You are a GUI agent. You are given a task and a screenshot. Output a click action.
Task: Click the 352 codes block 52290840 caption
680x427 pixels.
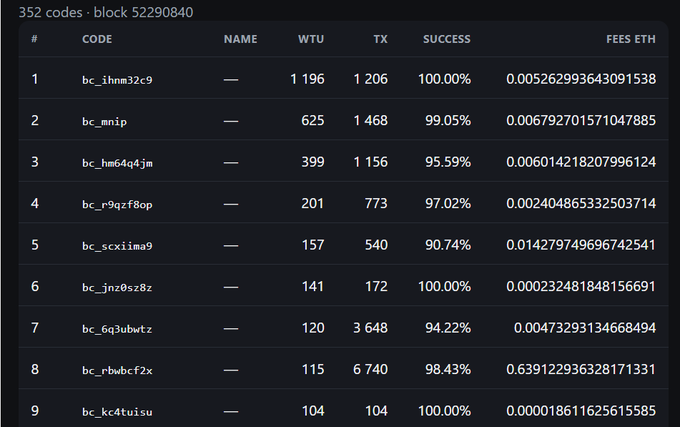106,12
